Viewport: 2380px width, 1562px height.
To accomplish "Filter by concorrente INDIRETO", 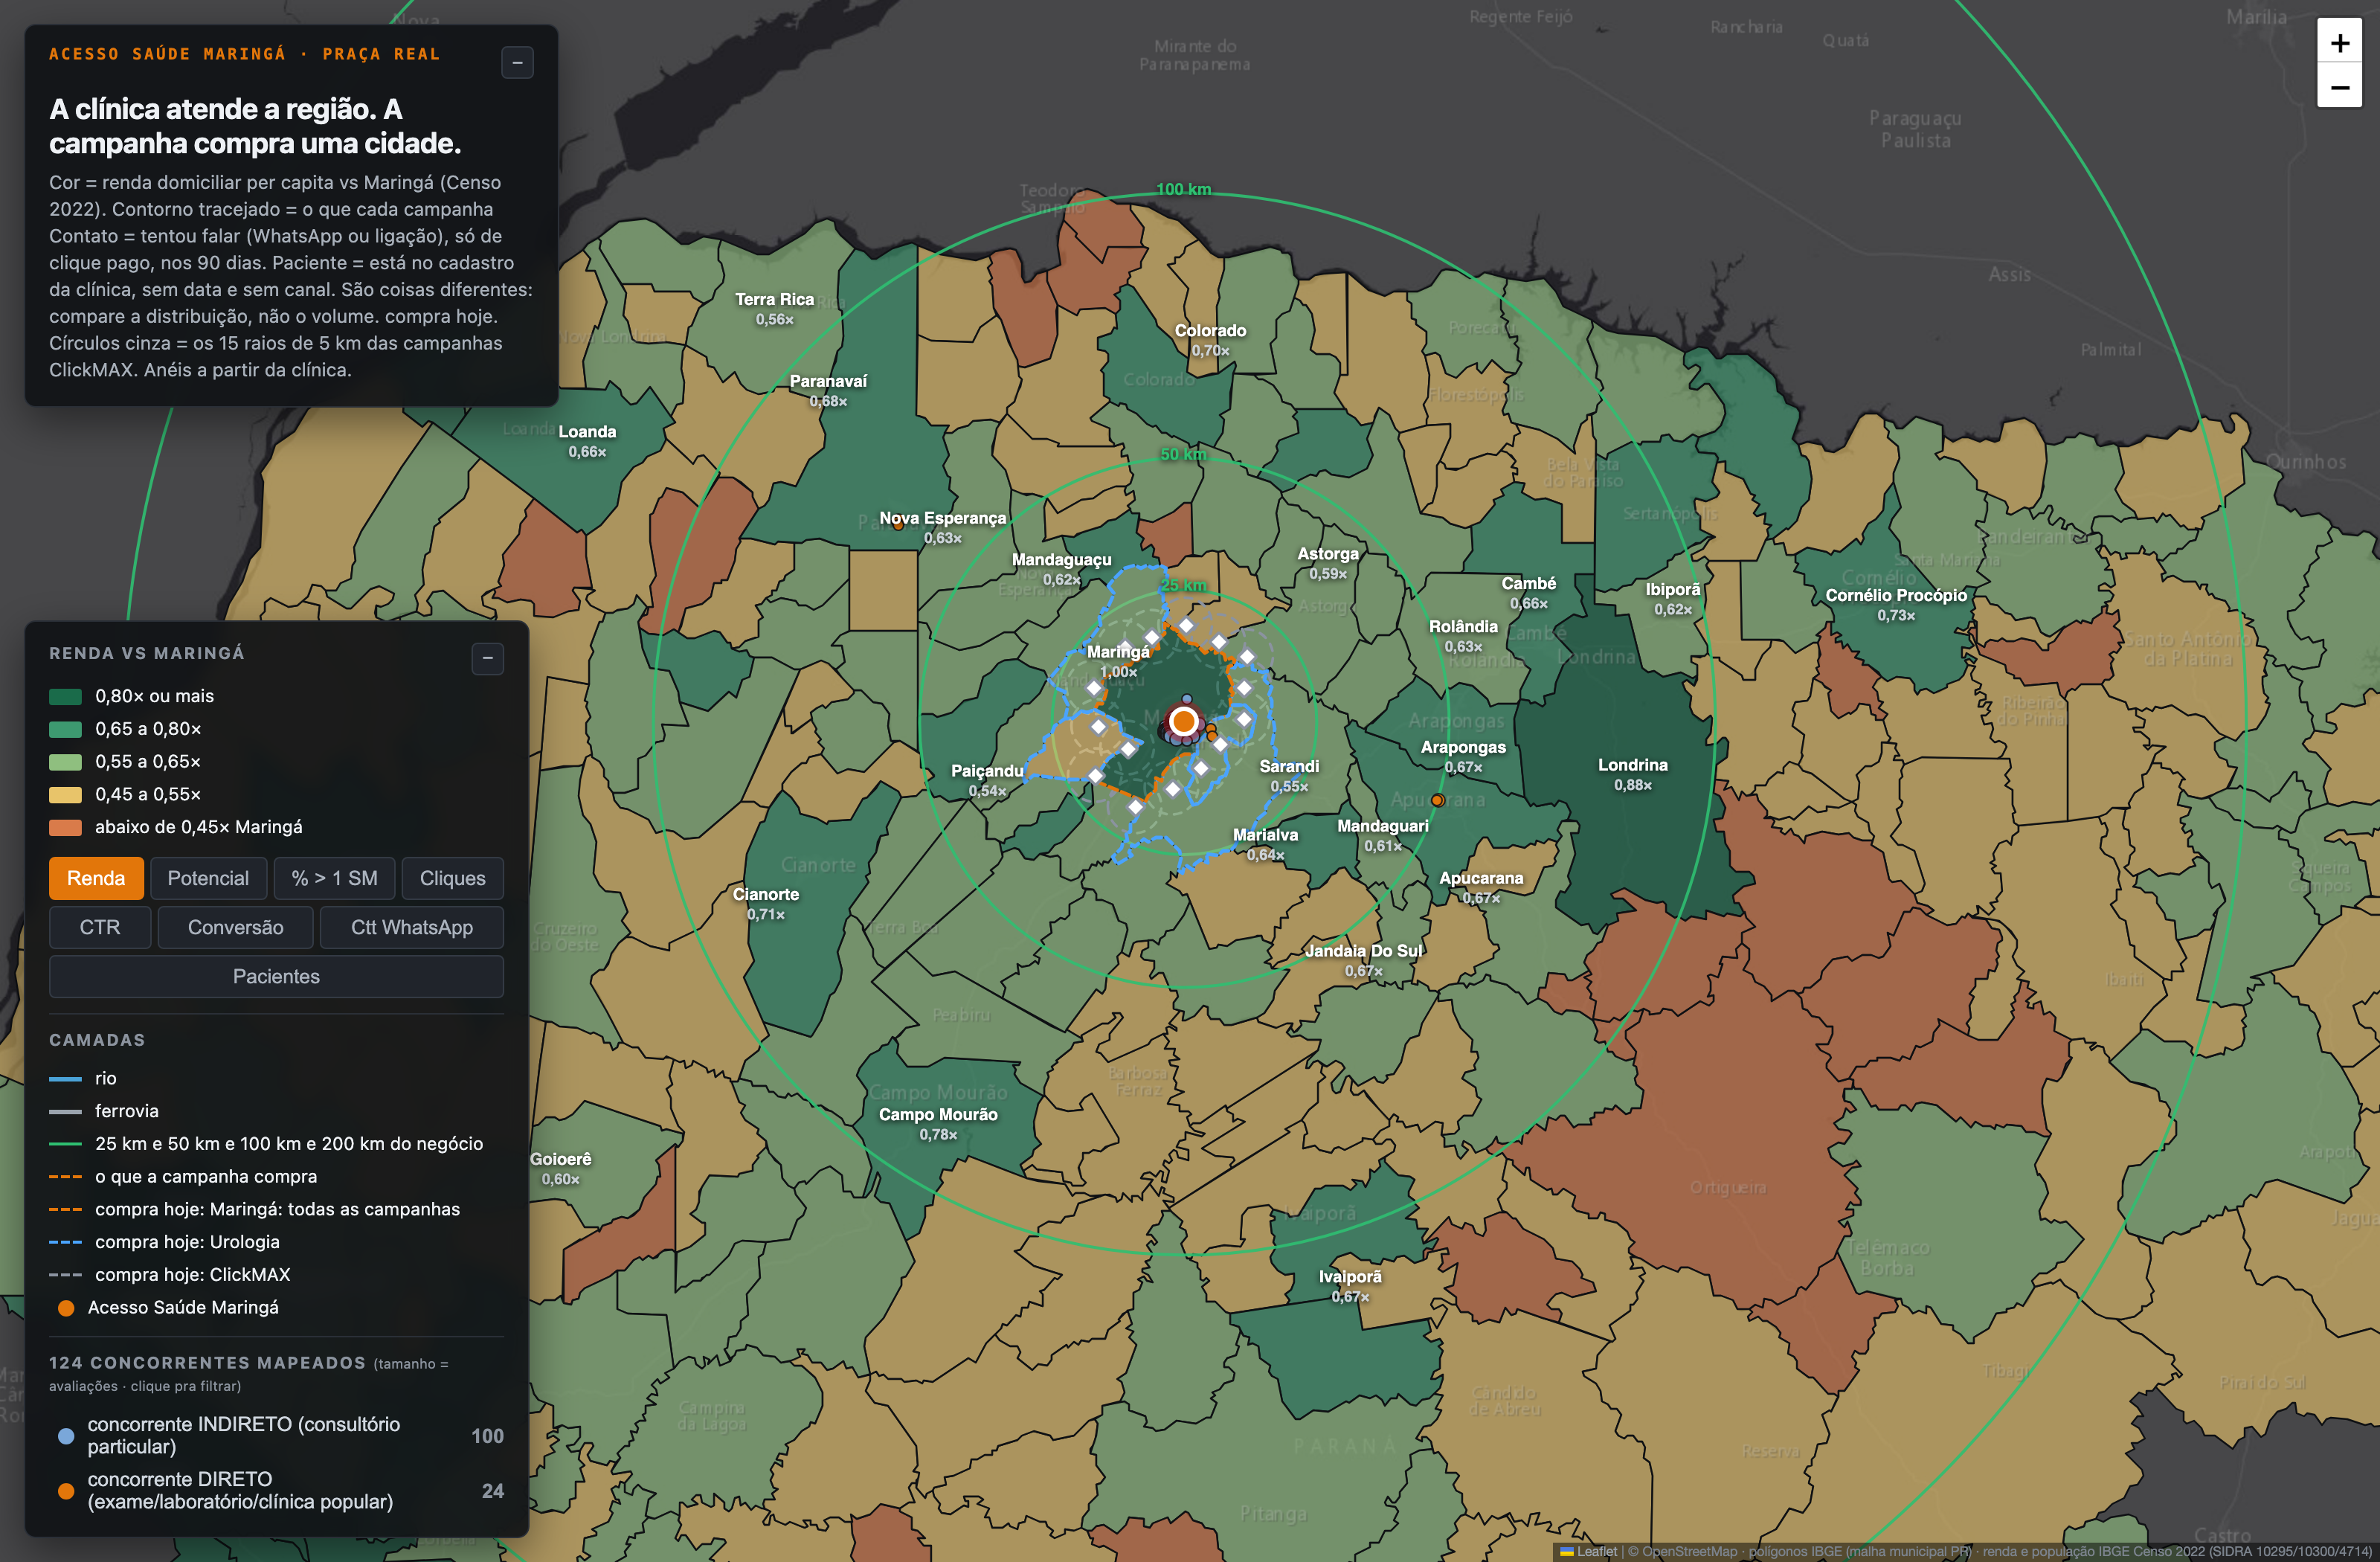I will click(x=276, y=1435).
